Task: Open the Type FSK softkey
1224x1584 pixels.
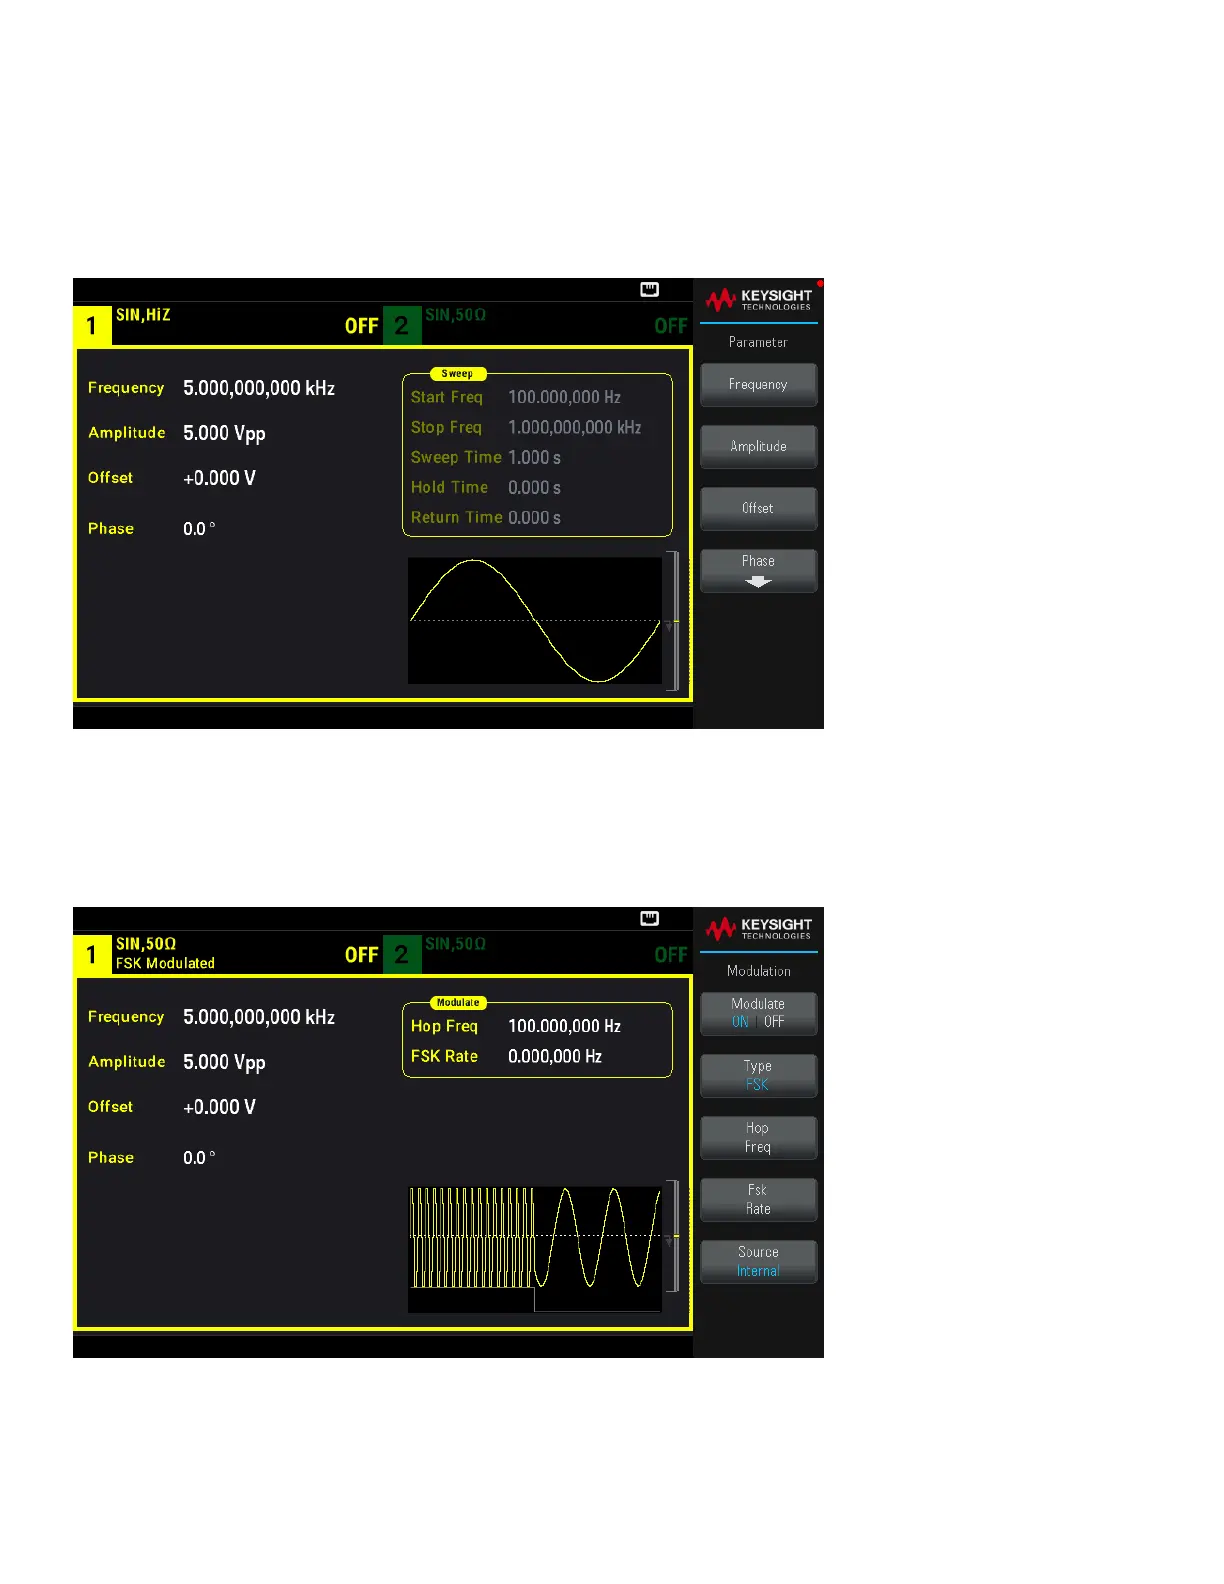Action: click(x=758, y=1075)
